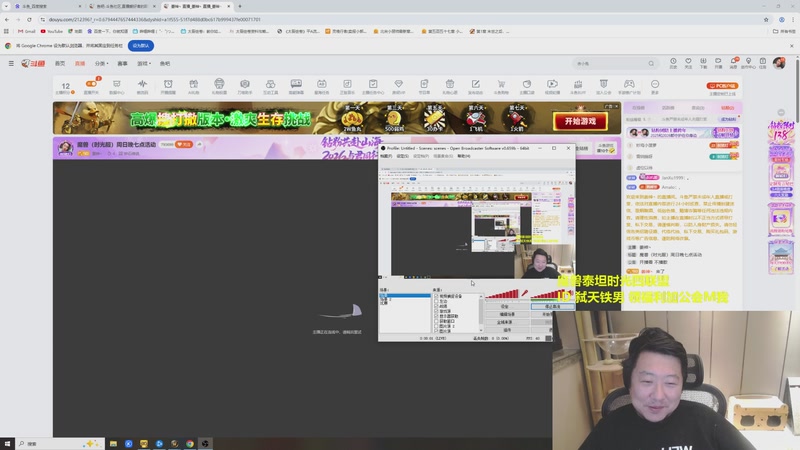
Task: Click the orange follow button beside stream title
Action: (184, 144)
